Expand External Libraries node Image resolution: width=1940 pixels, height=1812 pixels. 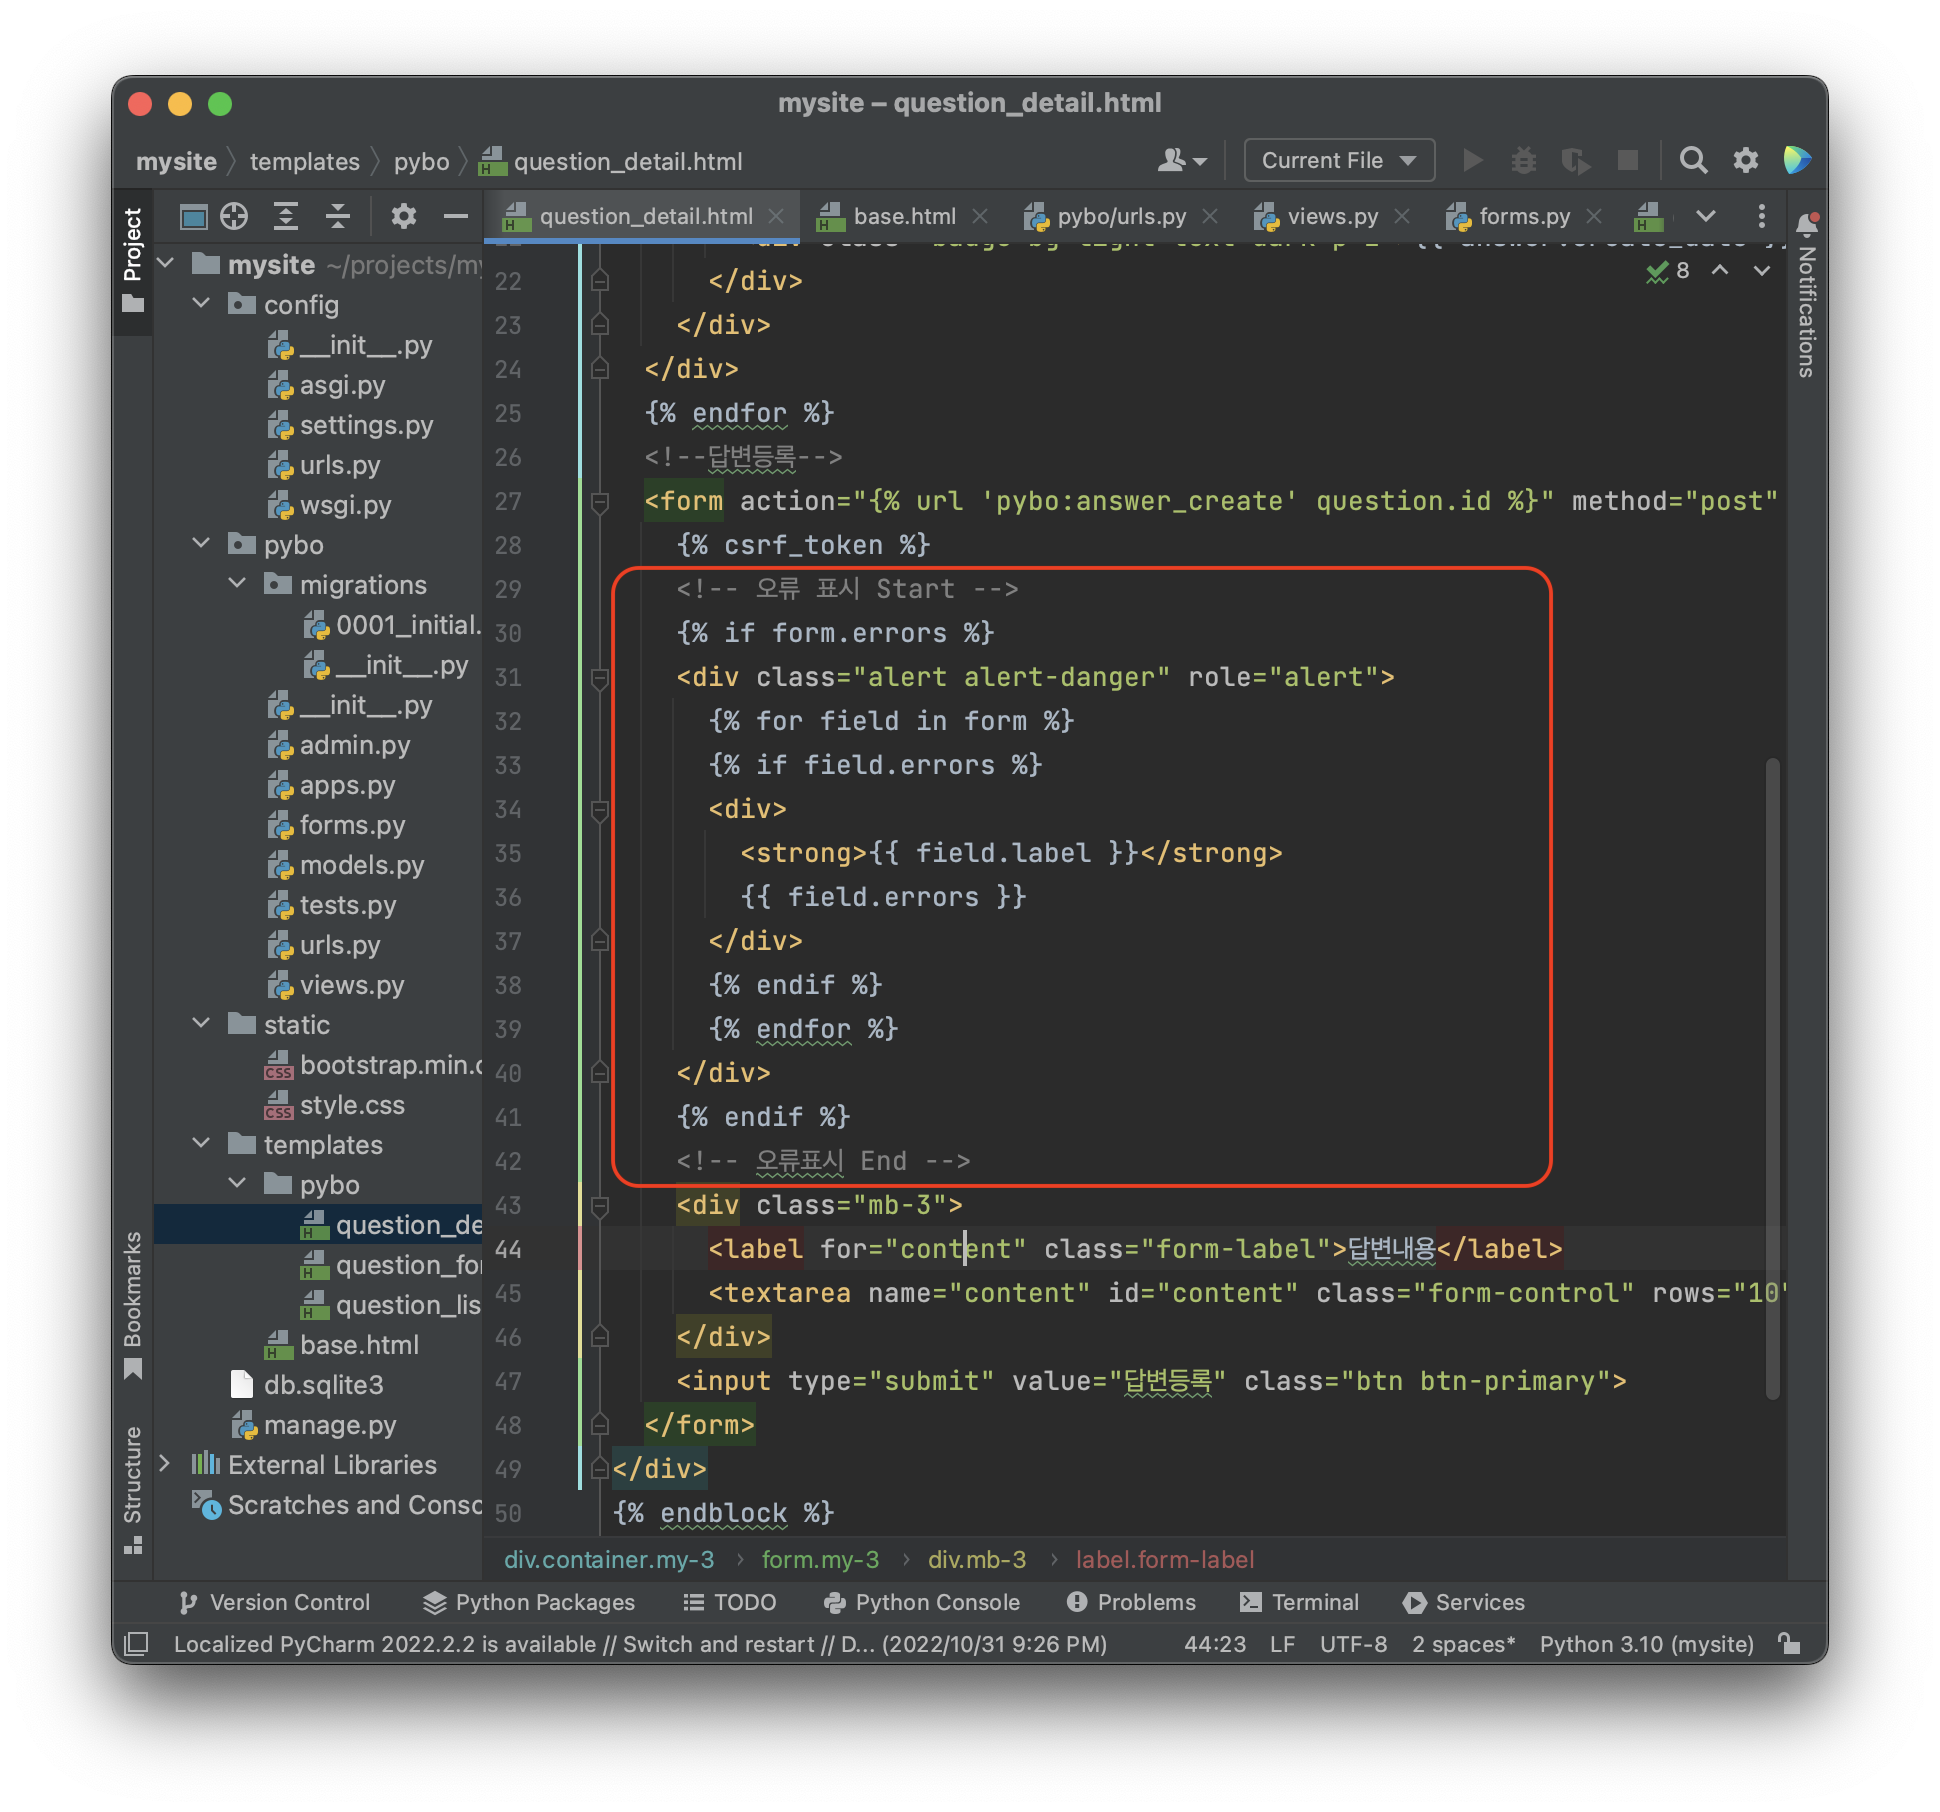166,1464
